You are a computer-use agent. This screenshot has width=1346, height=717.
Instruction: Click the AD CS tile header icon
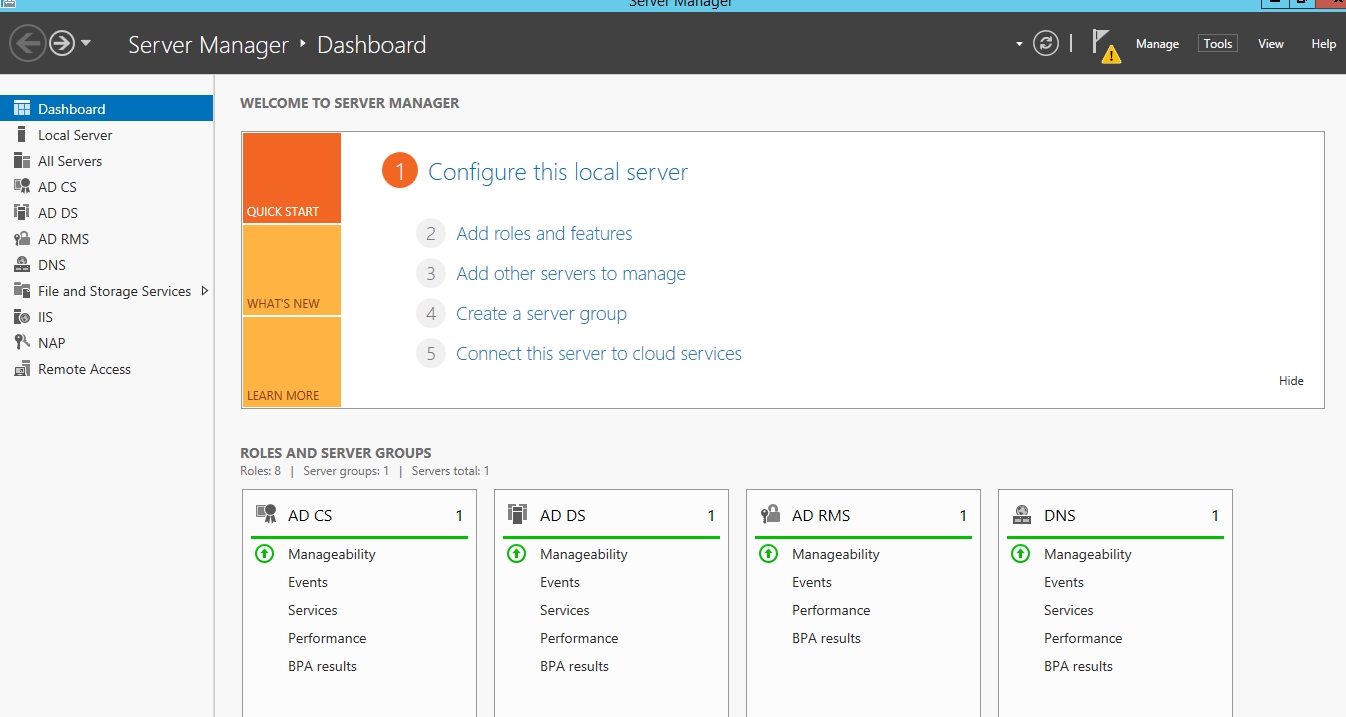pyautogui.click(x=266, y=514)
